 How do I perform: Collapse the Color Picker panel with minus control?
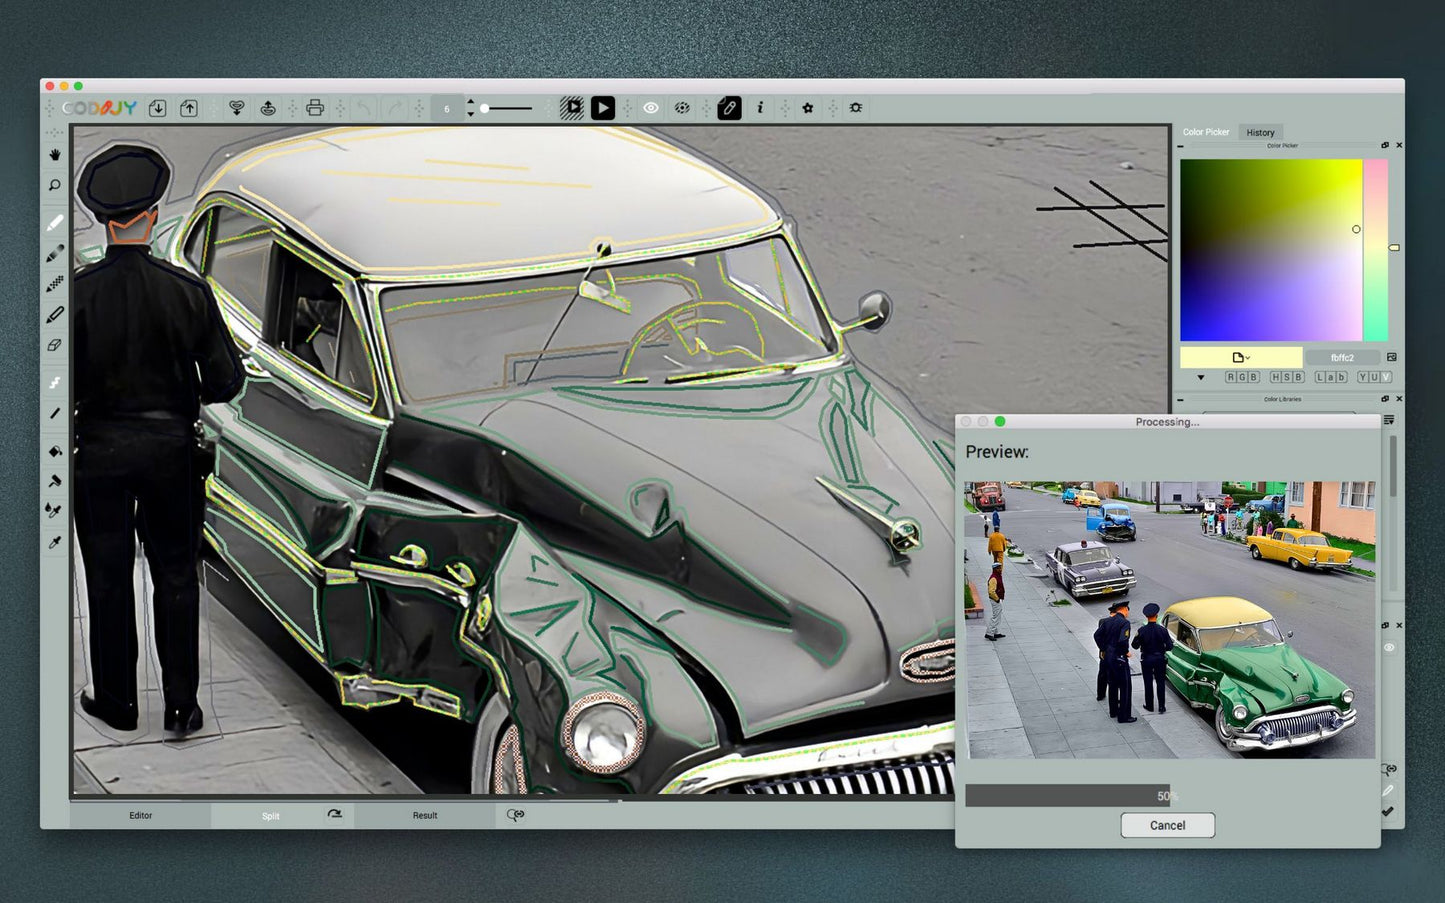pyautogui.click(x=1182, y=146)
